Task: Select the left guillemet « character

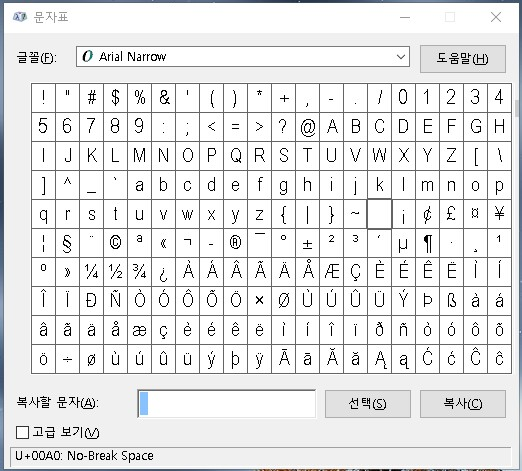Action: click(x=163, y=243)
